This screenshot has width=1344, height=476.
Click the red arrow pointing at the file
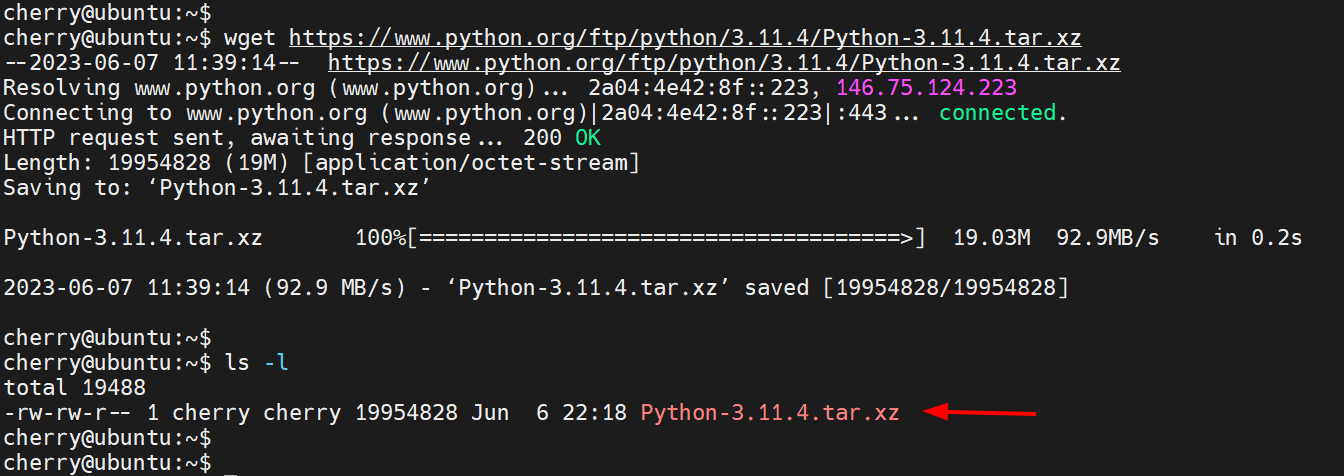pyautogui.click(x=981, y=411)
